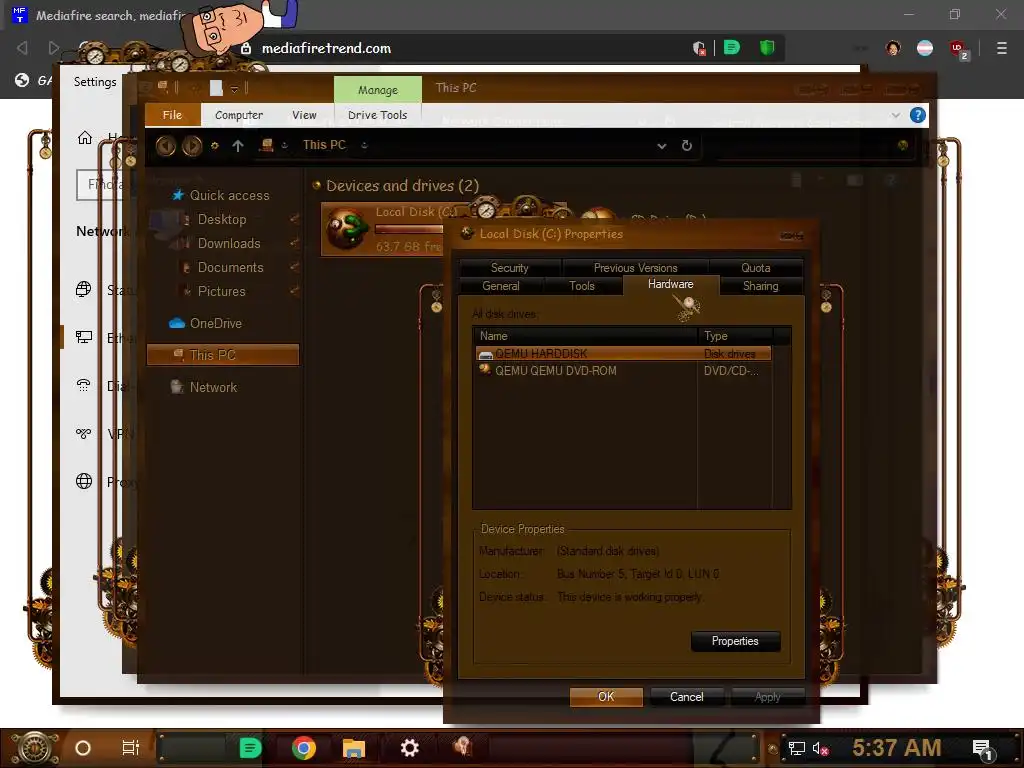Expand the address bar history dropdown
Image resolution: width=1024 pixels, height=768 pixels.
[662, 146]
